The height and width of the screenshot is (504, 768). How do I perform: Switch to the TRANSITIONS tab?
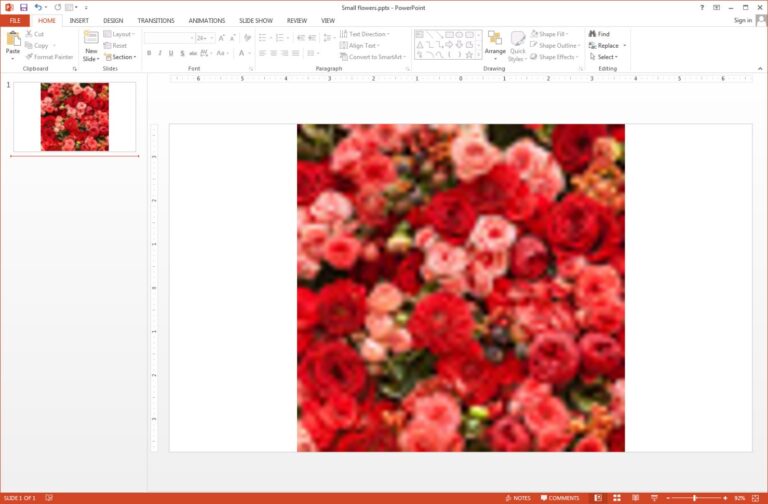pos(156,21)
